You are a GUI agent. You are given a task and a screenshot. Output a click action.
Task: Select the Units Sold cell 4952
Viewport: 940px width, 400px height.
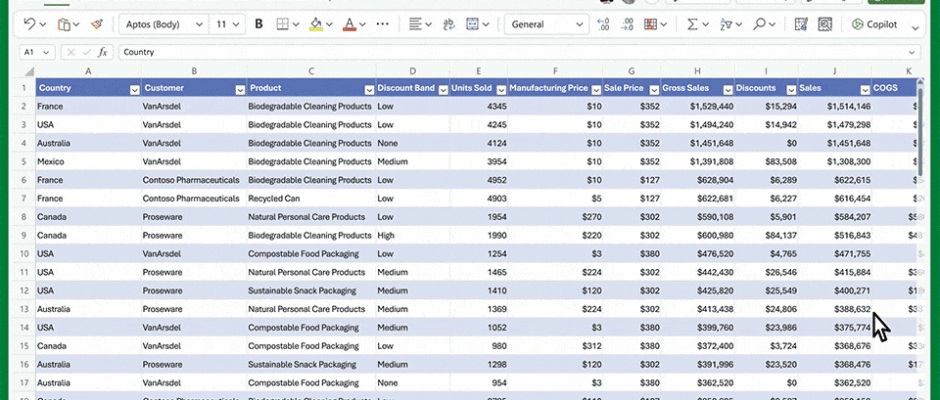click(x=478, y=180)
